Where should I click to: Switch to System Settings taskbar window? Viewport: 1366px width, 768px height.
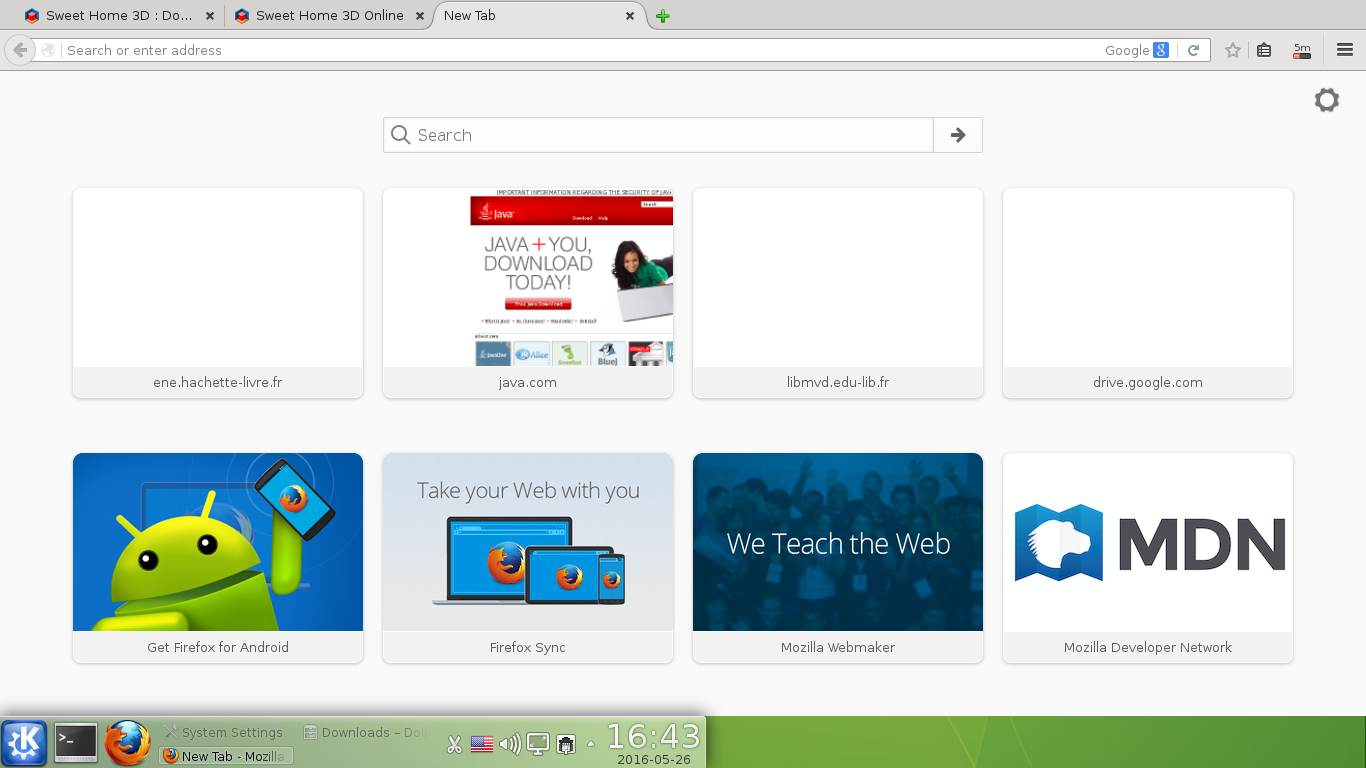coord(226,732)
